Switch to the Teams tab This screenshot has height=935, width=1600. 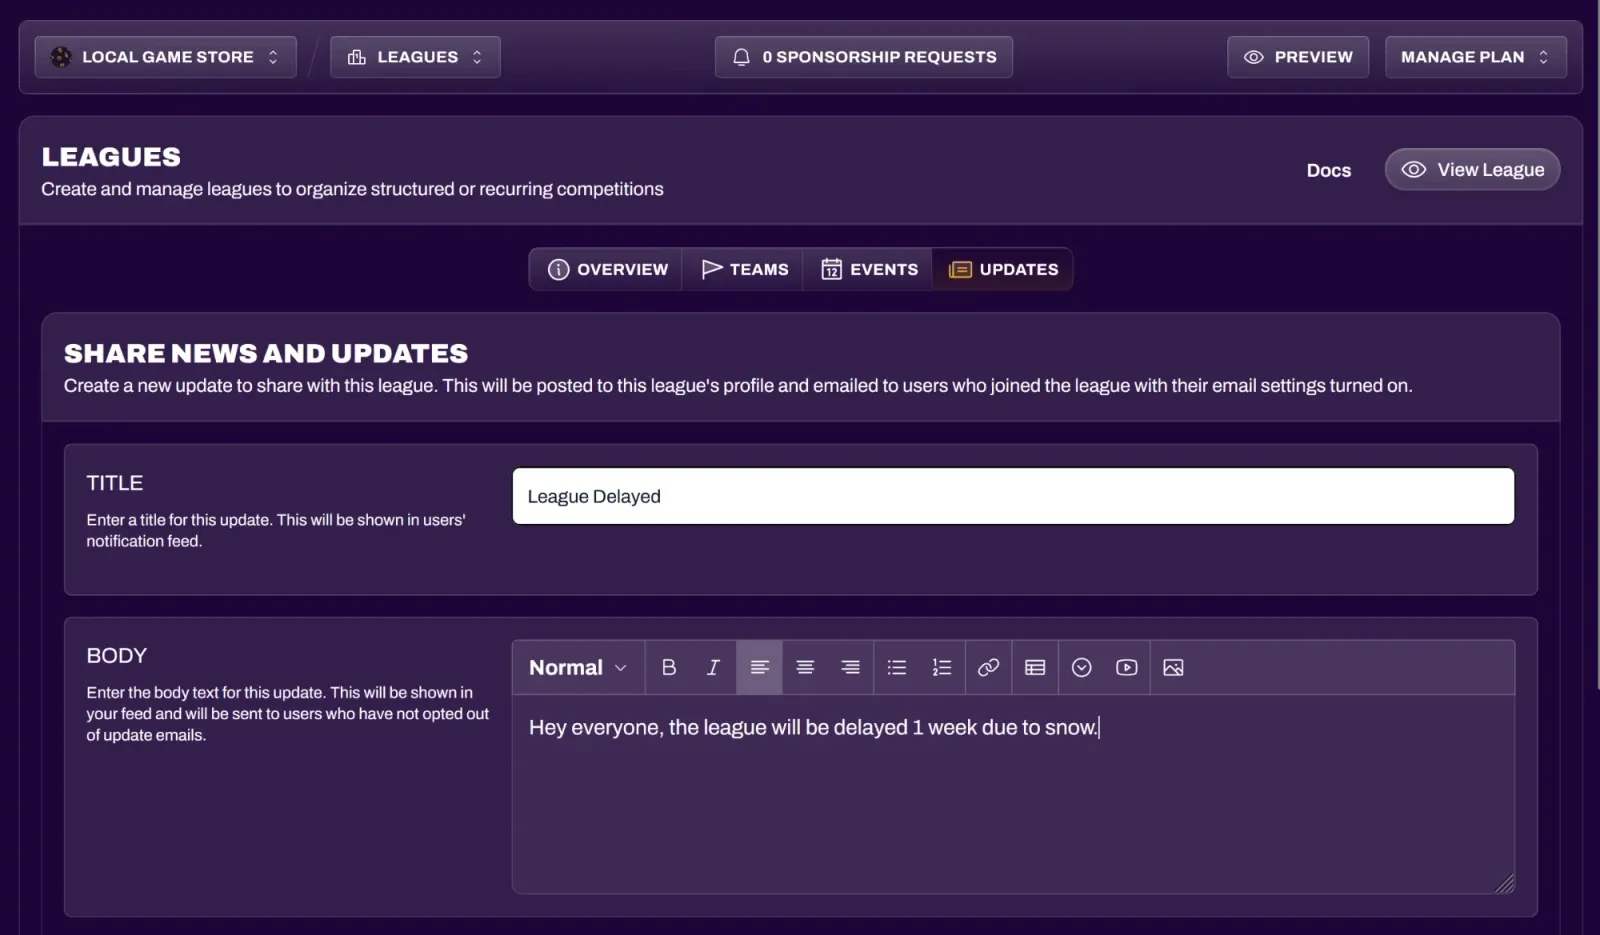click(x=744, y=269)
